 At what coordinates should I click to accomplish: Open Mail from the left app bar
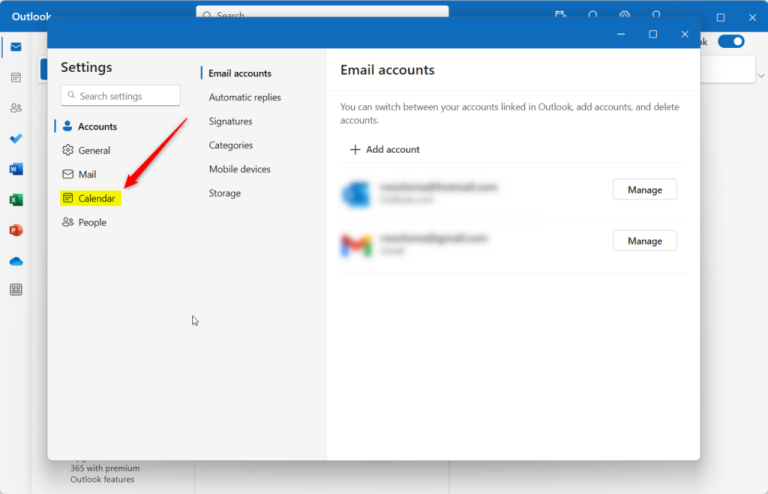(16, 47)
